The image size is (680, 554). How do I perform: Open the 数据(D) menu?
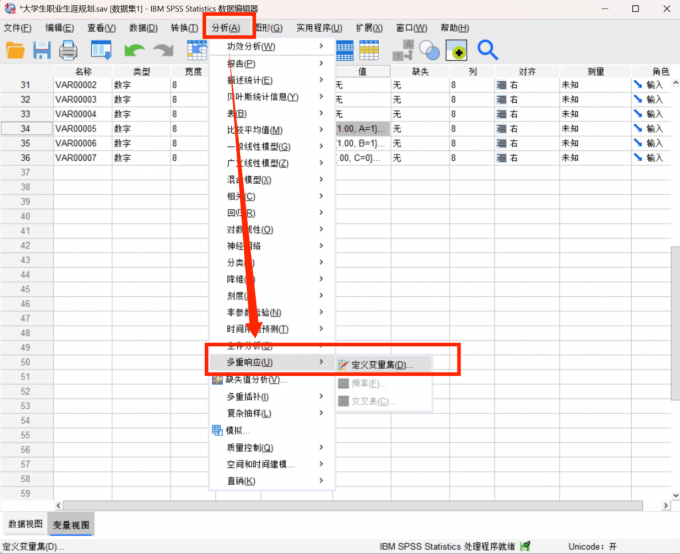[144, 28]
